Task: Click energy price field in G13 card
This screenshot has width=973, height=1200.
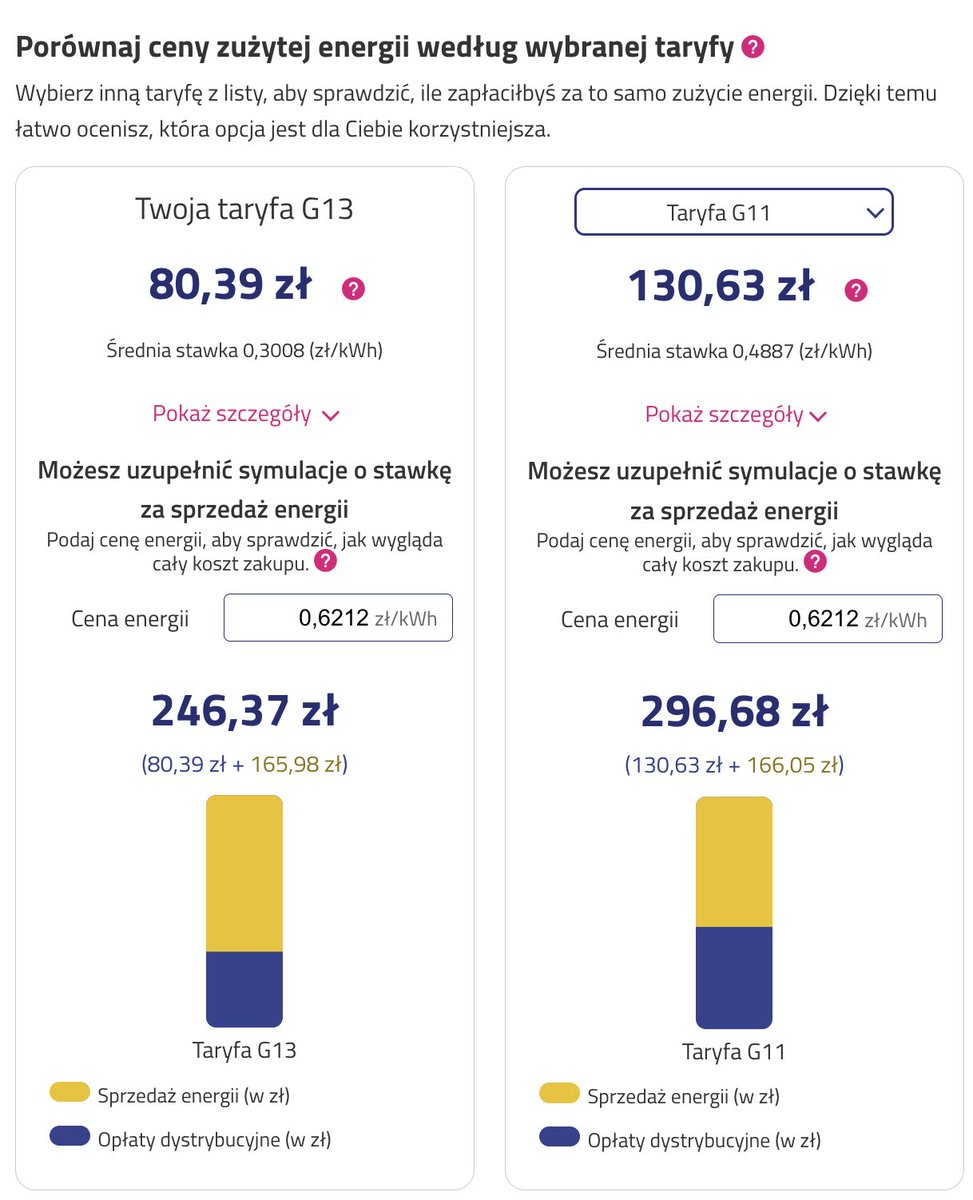Action: pos(338,618)
